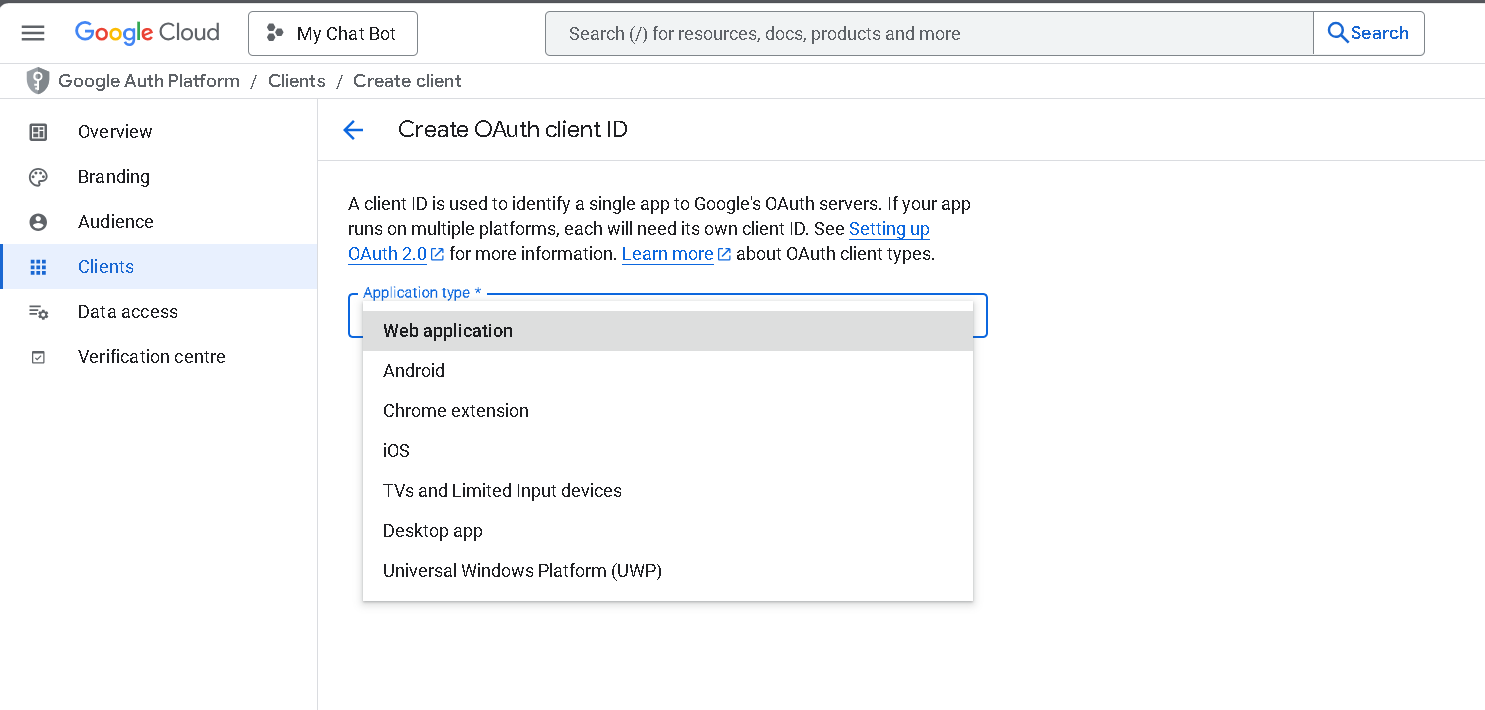
Task: Click the Verification centre checkbox icon
Action: coord(38,357)
